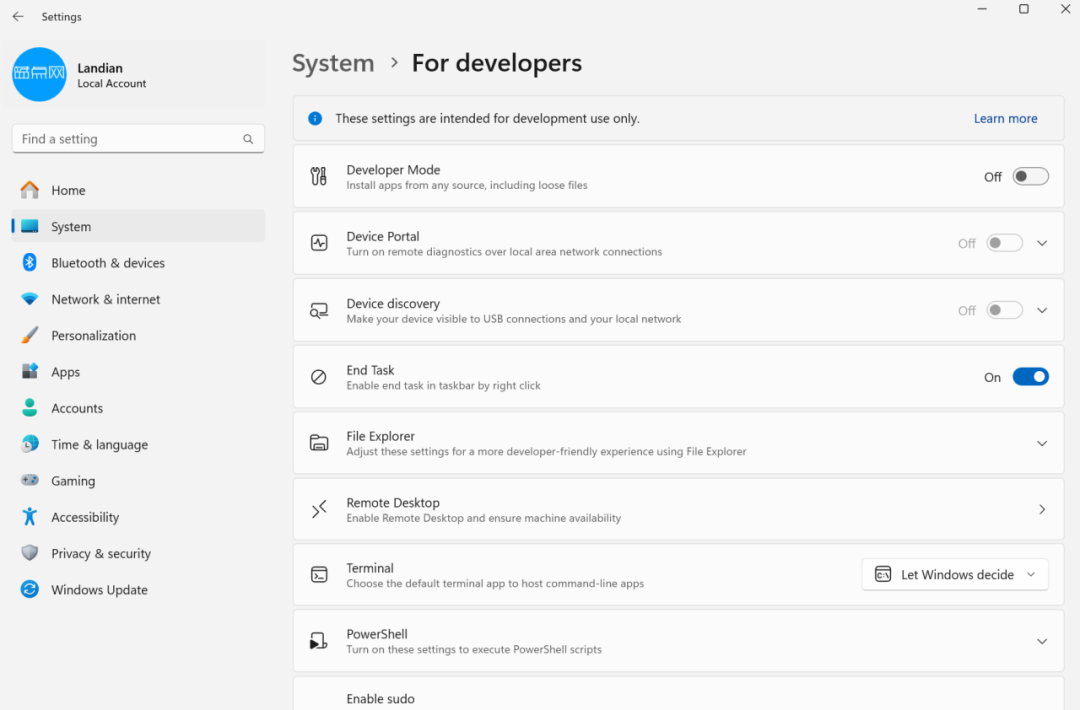The image size is (1080, 710).
Task: Open Accessibility settings
Action: click(138, 517)
